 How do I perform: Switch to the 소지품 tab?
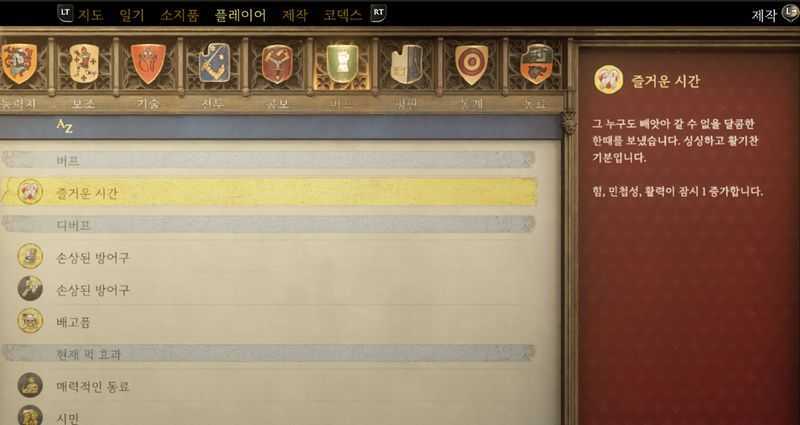click(x=180, y=15)
